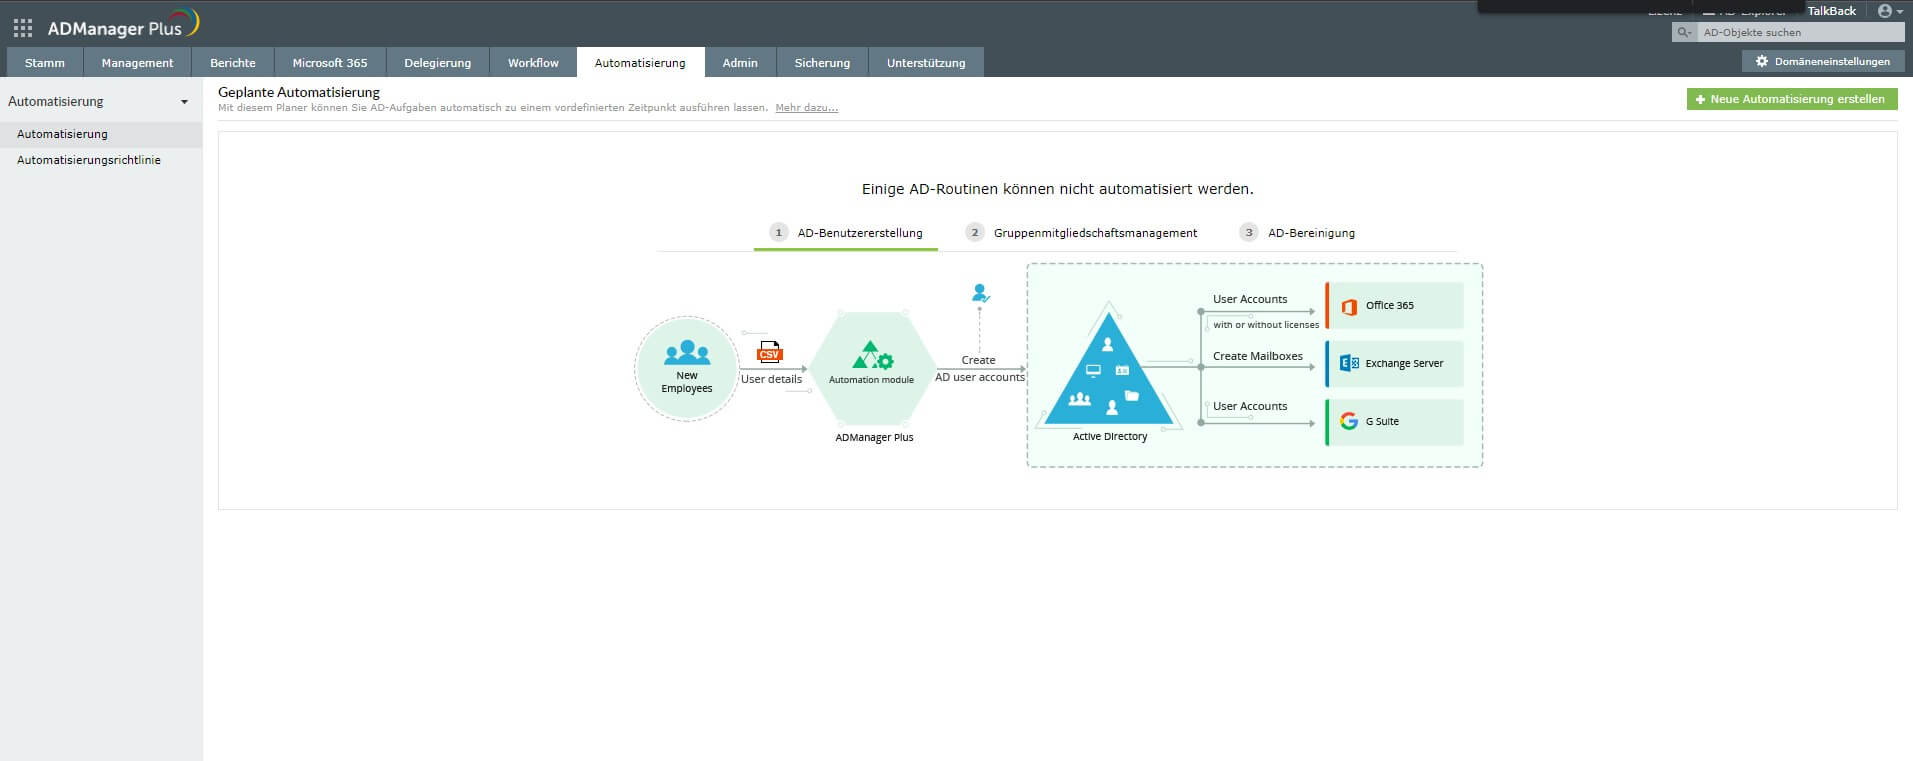Select Automatisierung in the sidebar
The image size is (1913, 761).
click(x=101, y=134)
